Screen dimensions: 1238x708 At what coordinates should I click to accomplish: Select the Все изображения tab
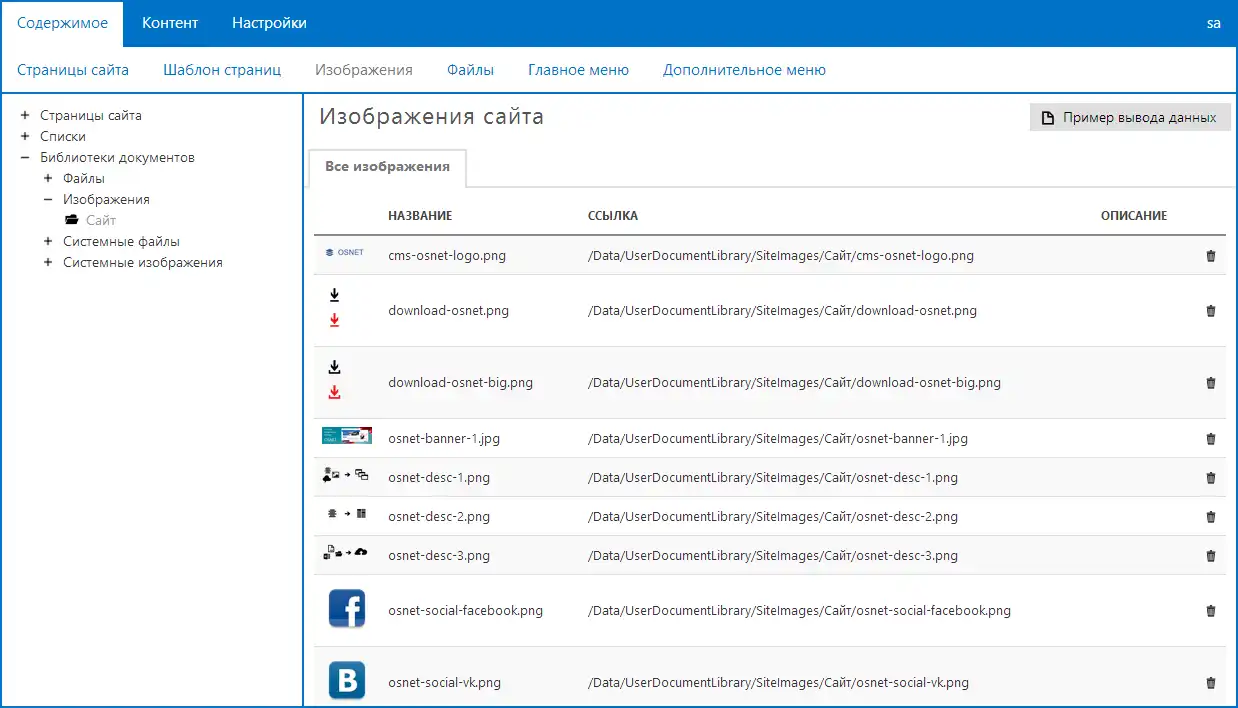click(x=387, y=167)
